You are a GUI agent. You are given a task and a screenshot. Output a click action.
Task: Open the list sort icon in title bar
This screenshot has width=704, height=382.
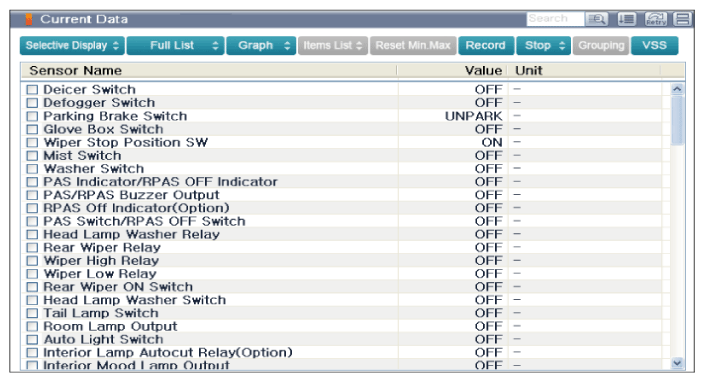[626, 19]
